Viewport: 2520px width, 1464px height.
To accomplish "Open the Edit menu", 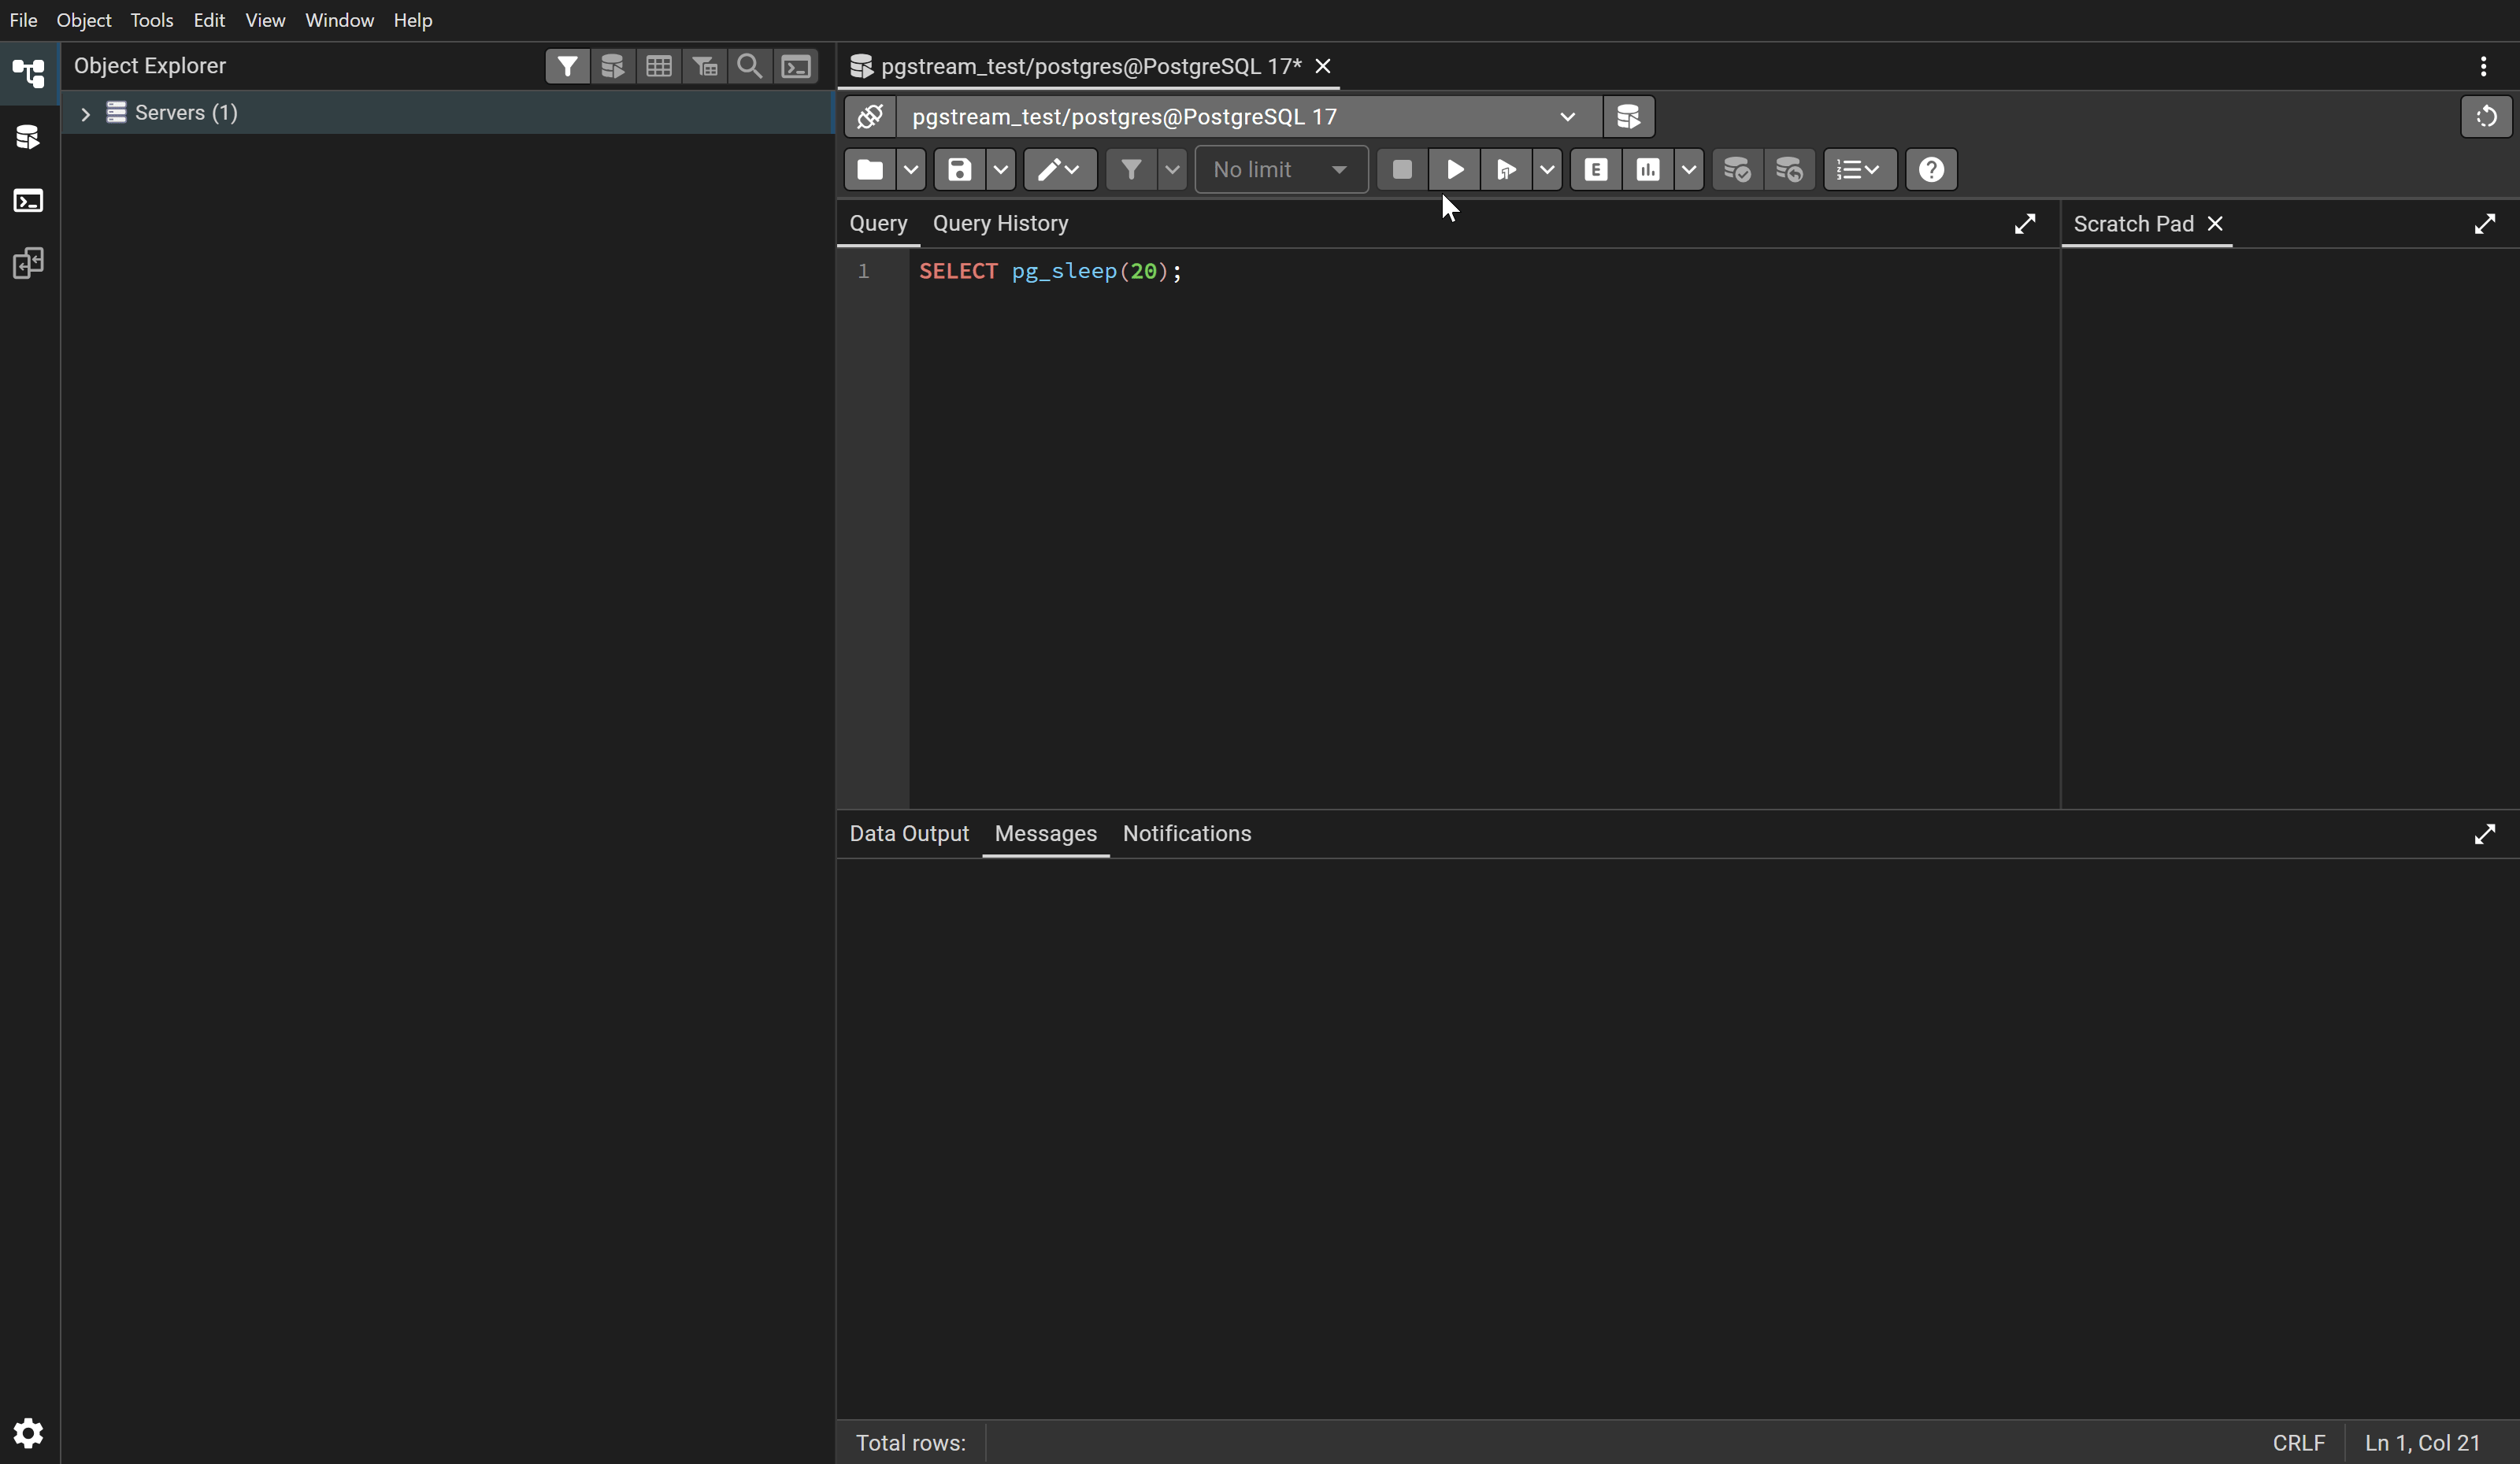I will click(209, 20).
